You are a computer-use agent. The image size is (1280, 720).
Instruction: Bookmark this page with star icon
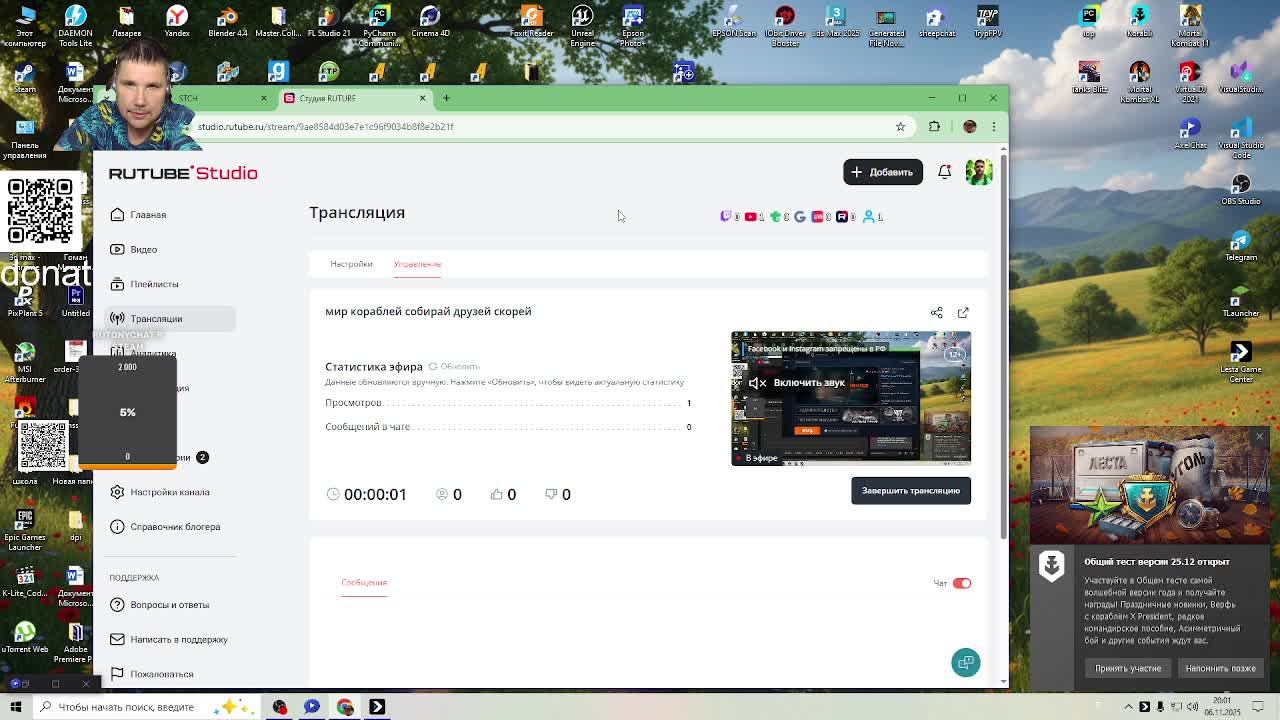pos(900,127)
